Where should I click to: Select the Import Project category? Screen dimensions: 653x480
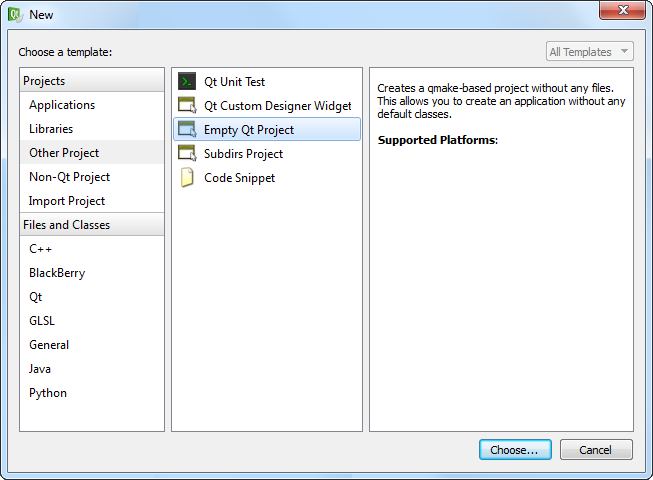coord(67,201)
